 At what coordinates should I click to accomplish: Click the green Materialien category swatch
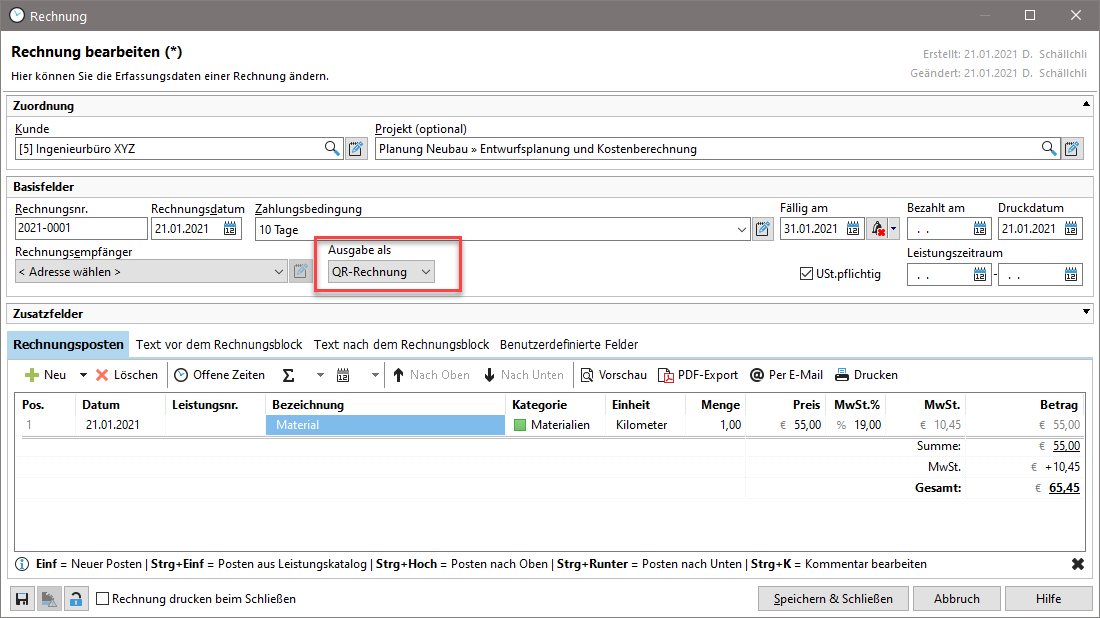tap(519, 425)
